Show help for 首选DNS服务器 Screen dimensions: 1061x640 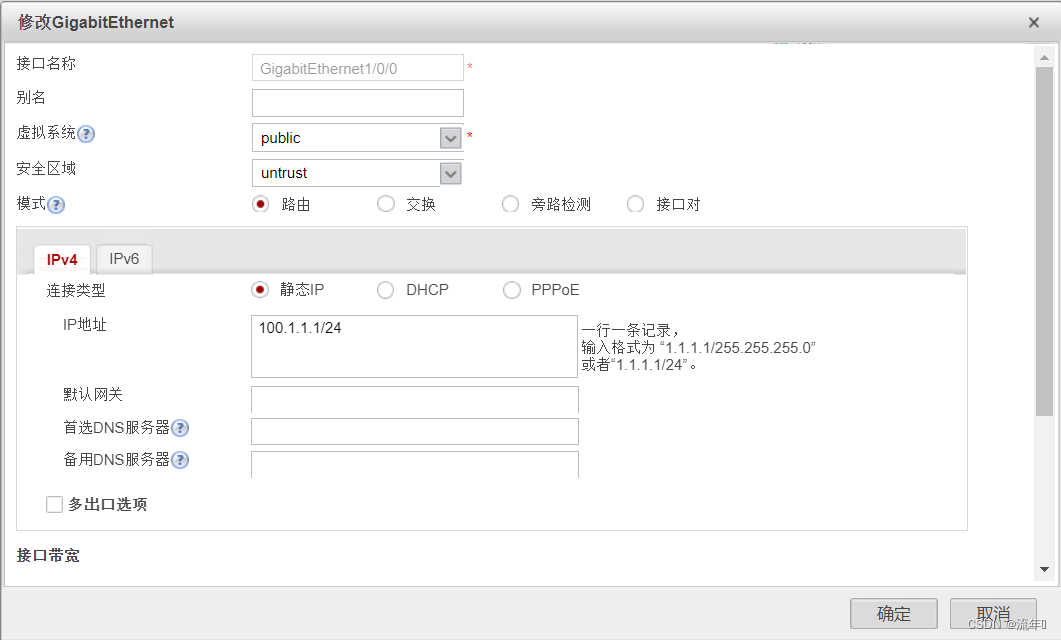(180, 428)
